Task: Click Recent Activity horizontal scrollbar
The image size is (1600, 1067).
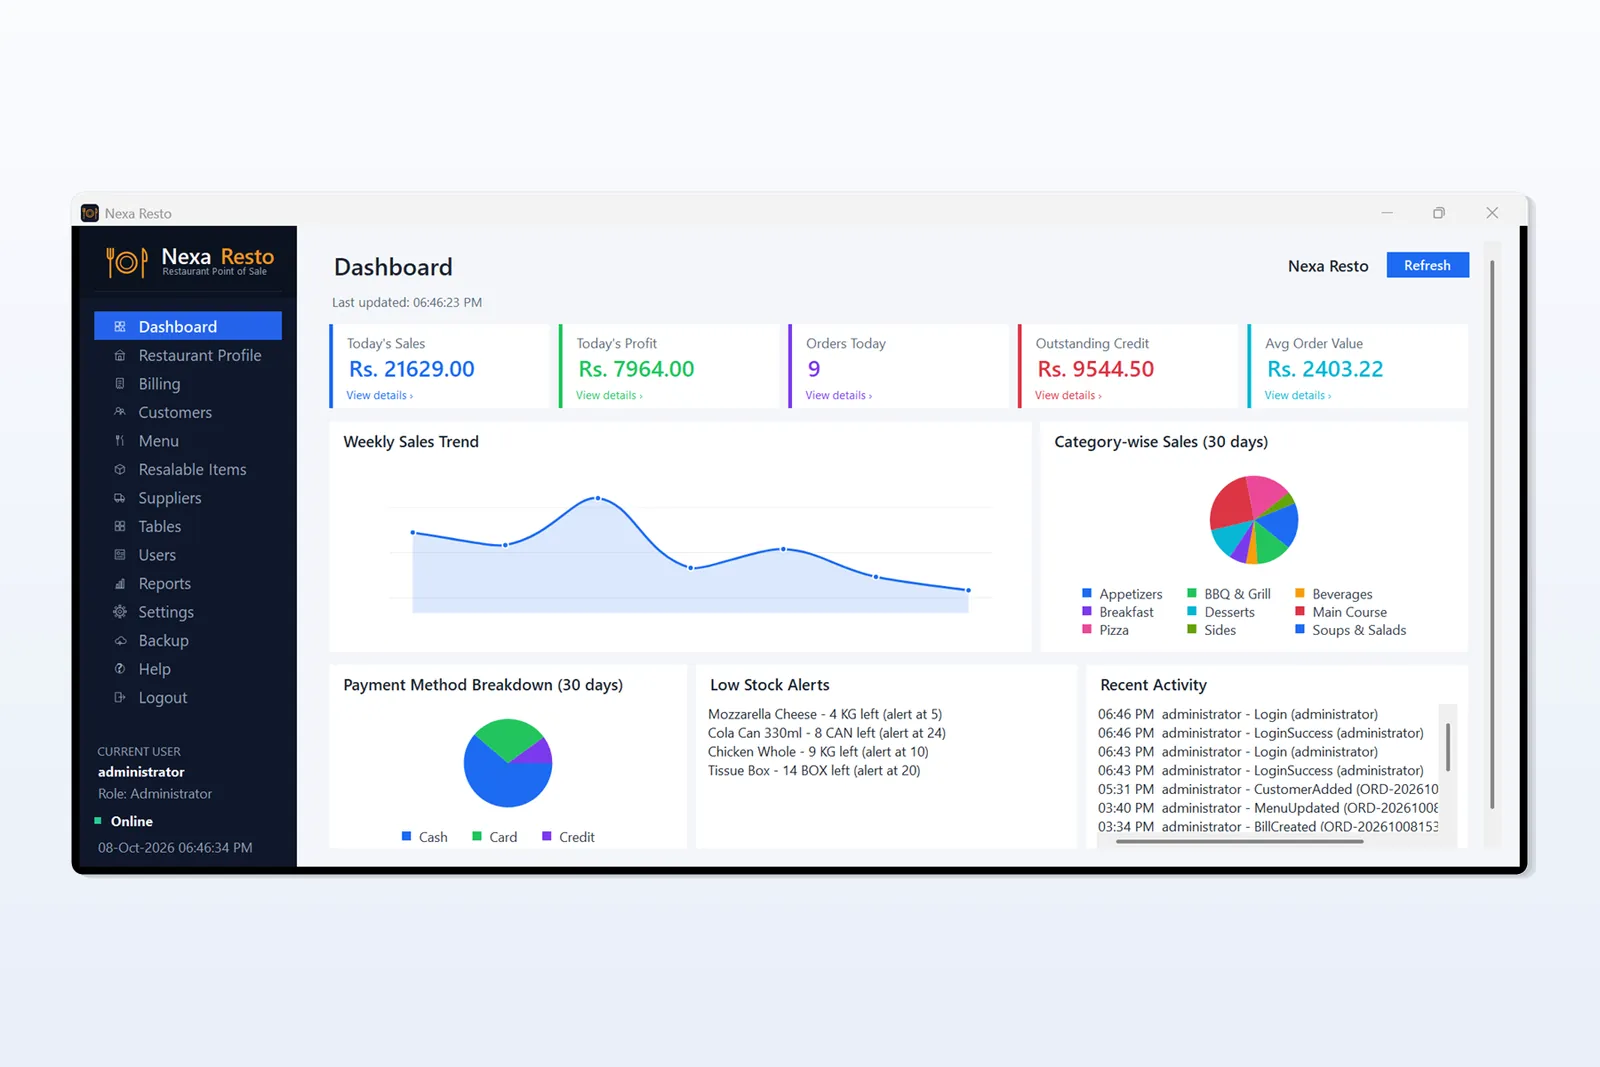Action: point(1240,842)
